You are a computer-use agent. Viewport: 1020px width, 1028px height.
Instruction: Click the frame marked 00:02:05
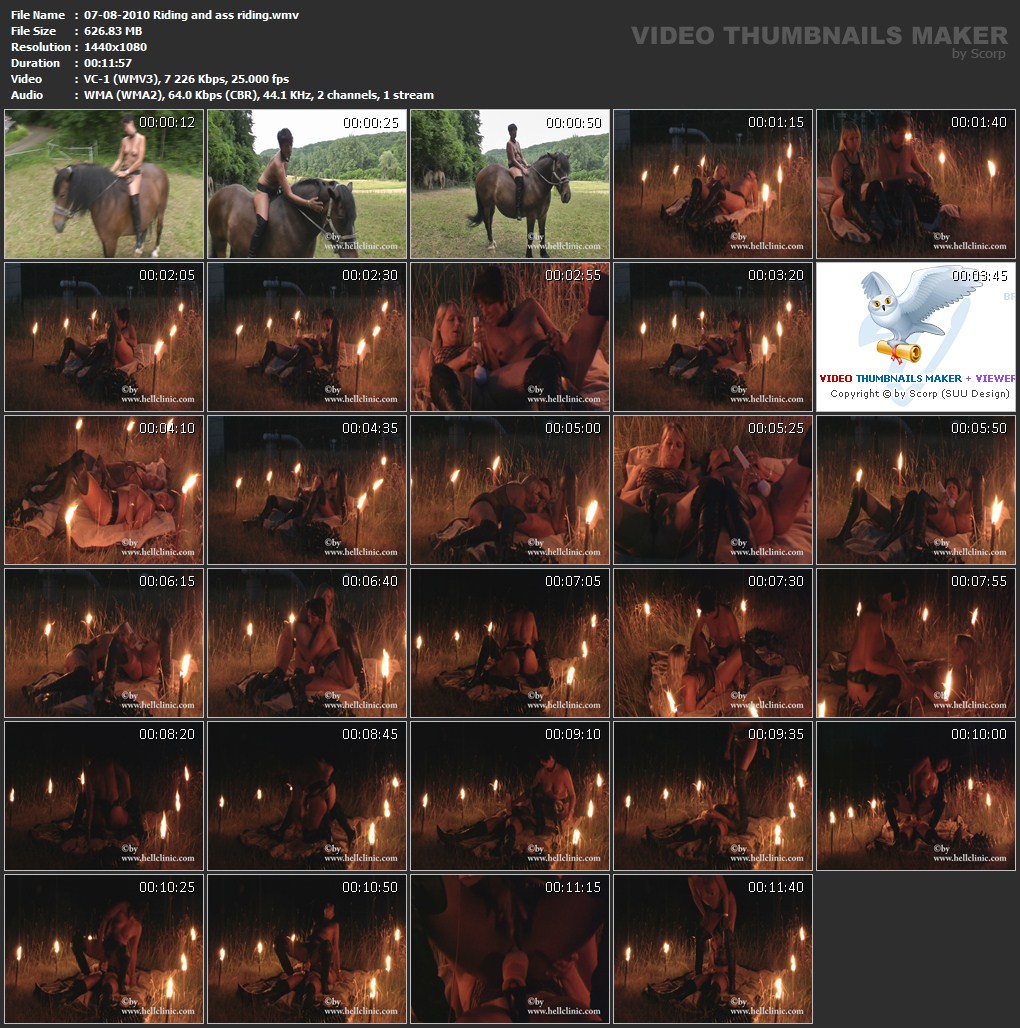[x=104, y=337]
